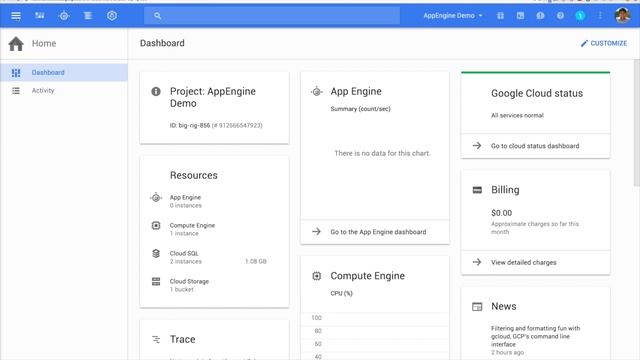640x360 pixels.
Task: Click the Activity list icon in sidebar
Action: point(16,91)
